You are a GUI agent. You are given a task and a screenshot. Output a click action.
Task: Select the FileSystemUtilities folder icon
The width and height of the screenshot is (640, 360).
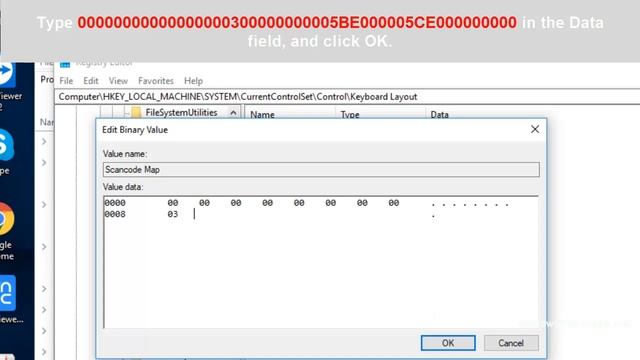[x=136, y=112]
